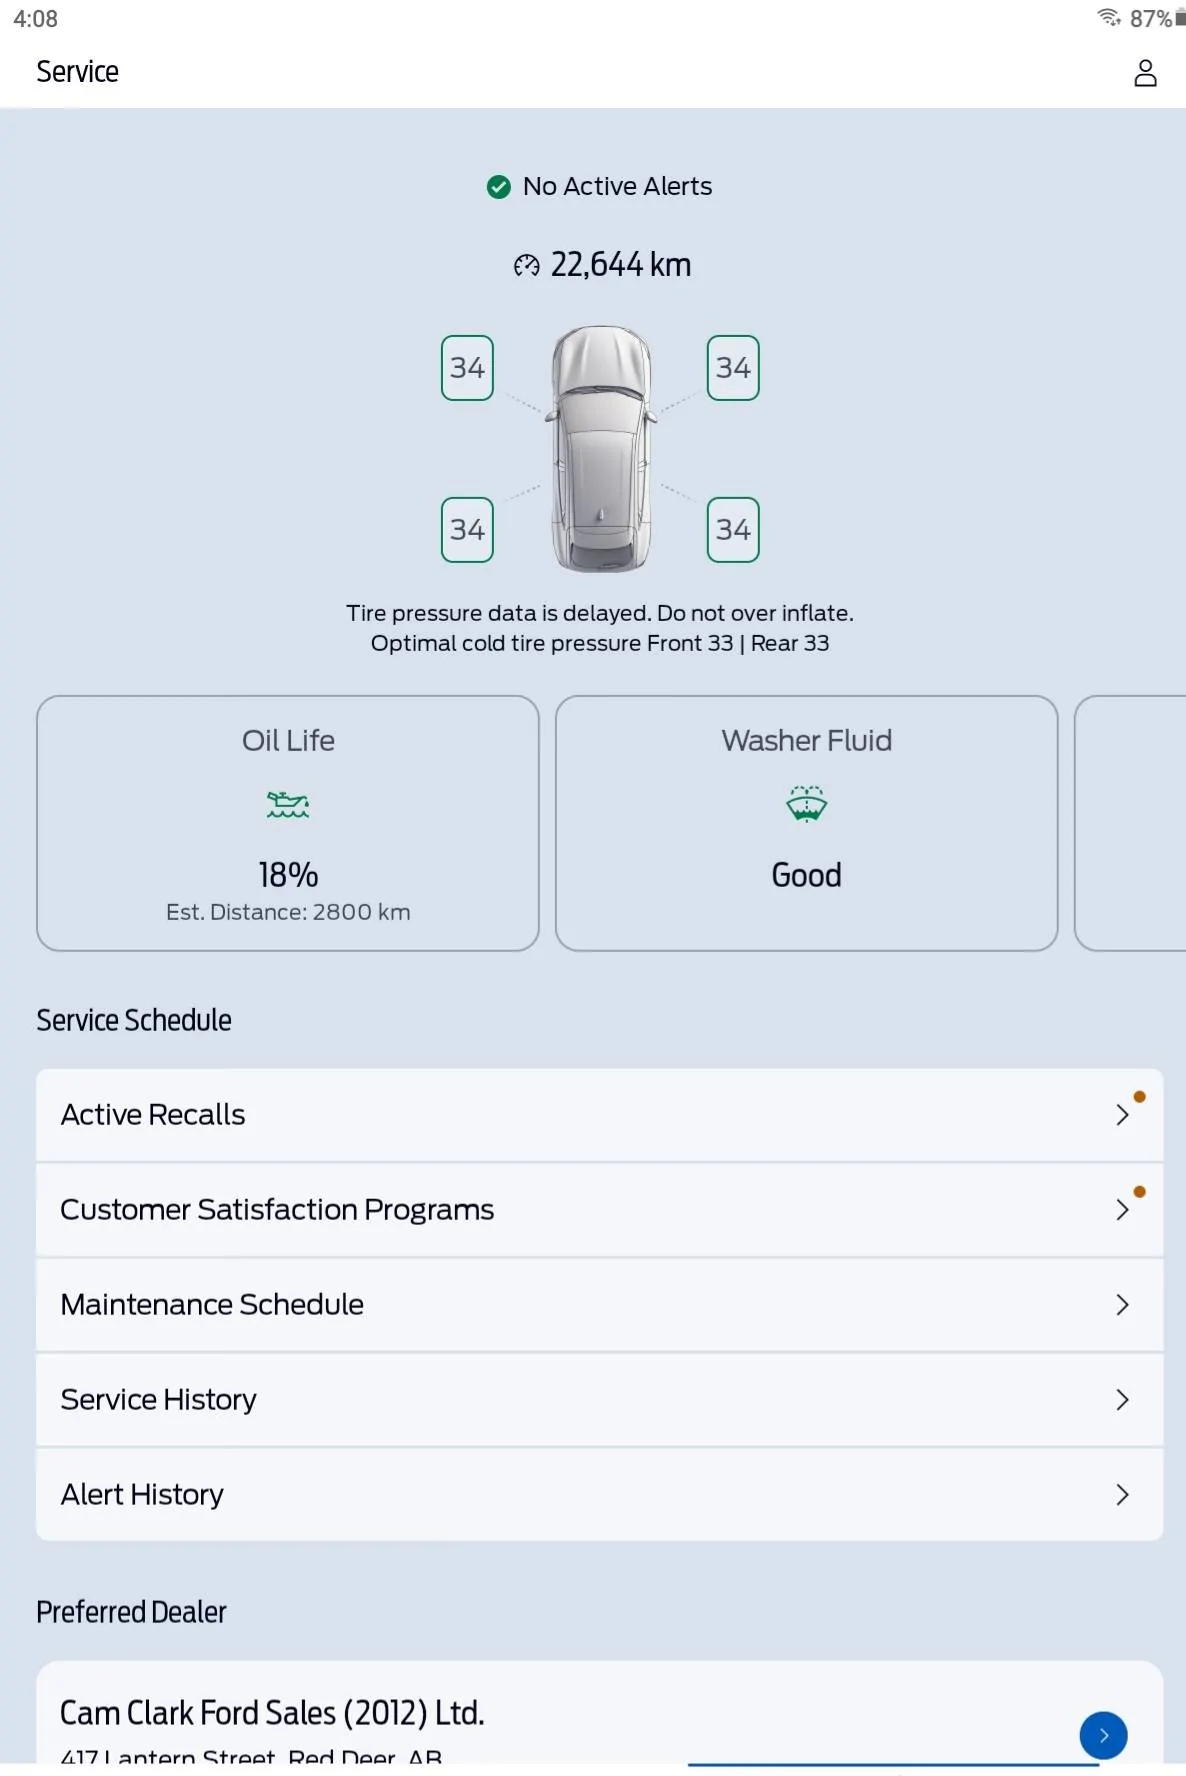Select the front right tire pressure badge
Viewport: 1186px width, 1776px height.
[733, 368]
